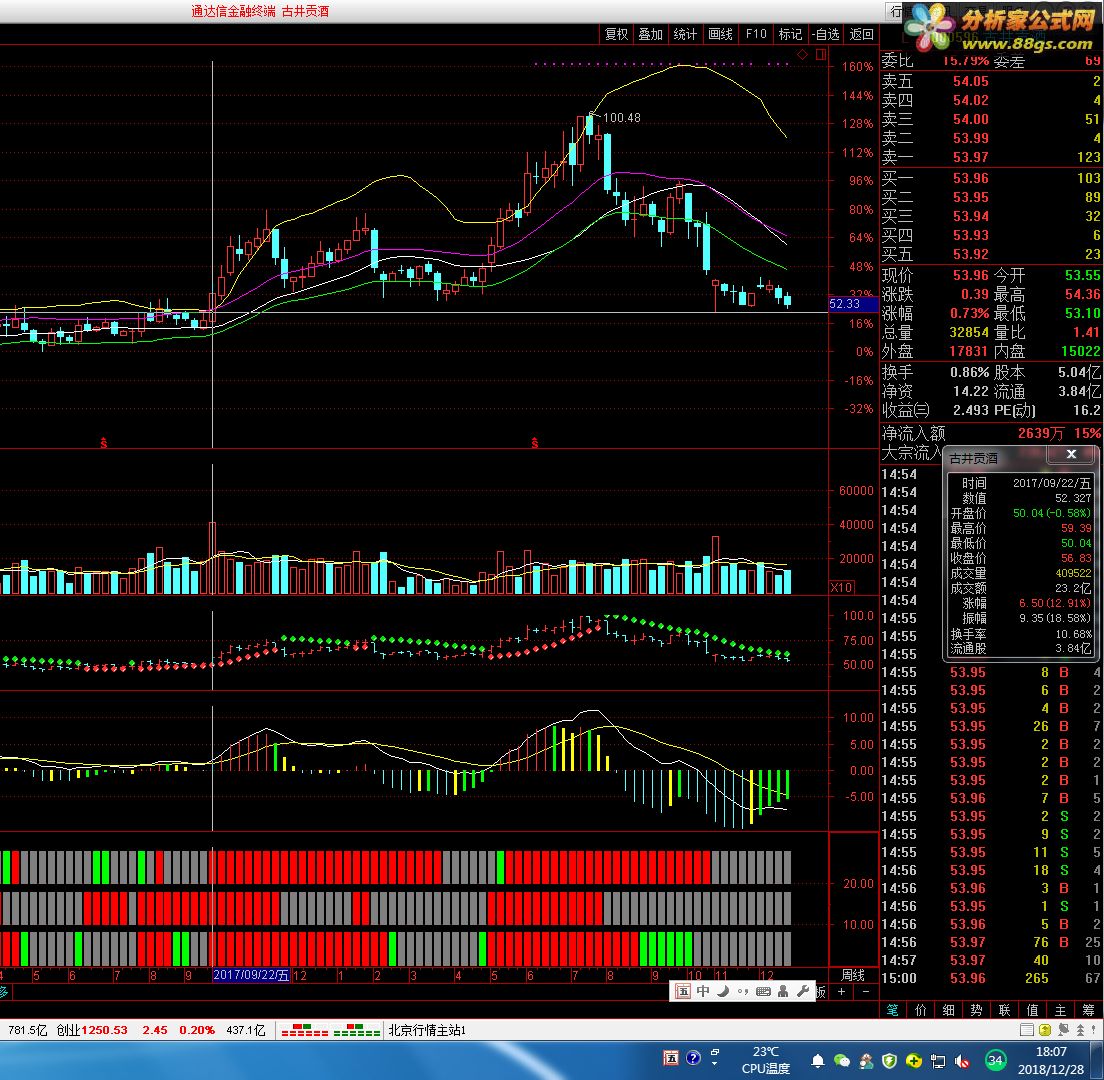
Task: Click the CPU温度 23℃ widget
Action: pyautogui.click(x=765, y=1060)
